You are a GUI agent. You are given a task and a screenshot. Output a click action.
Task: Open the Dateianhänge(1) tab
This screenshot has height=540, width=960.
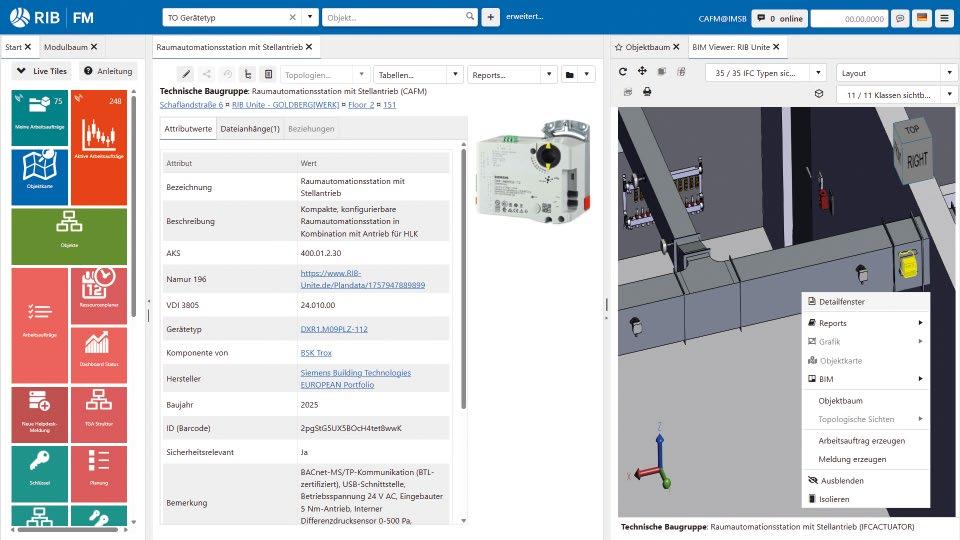pos(250,129)
